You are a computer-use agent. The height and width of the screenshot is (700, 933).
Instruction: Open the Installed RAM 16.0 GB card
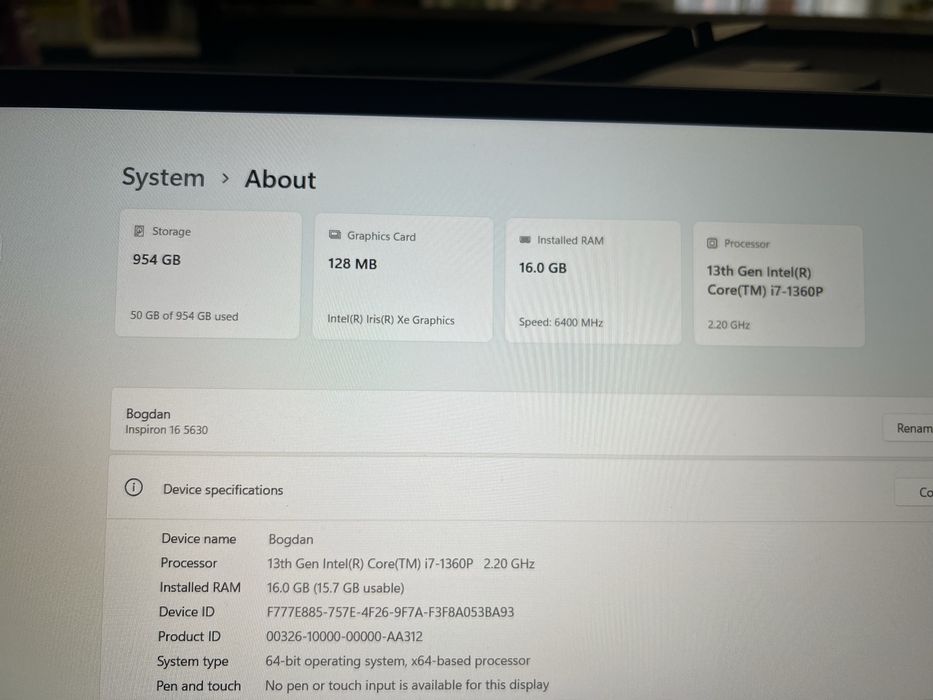[x=593, y=282]
